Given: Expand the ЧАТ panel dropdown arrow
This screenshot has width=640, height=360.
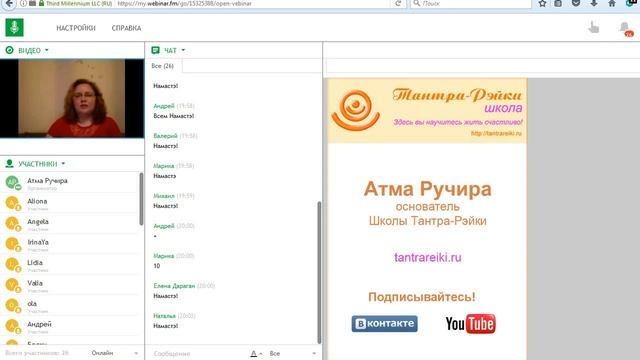Looking at the screenshot, I should coord(183,50).
